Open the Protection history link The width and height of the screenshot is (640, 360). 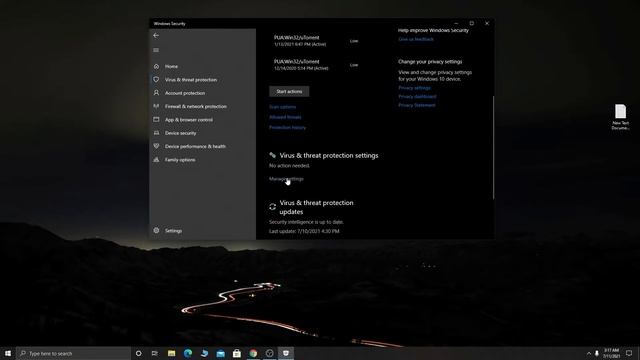287,127
